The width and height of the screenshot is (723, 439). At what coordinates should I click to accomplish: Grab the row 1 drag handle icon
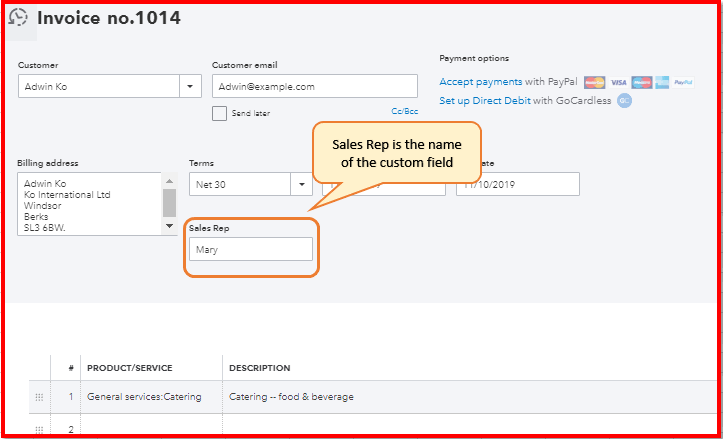[39, 397]
